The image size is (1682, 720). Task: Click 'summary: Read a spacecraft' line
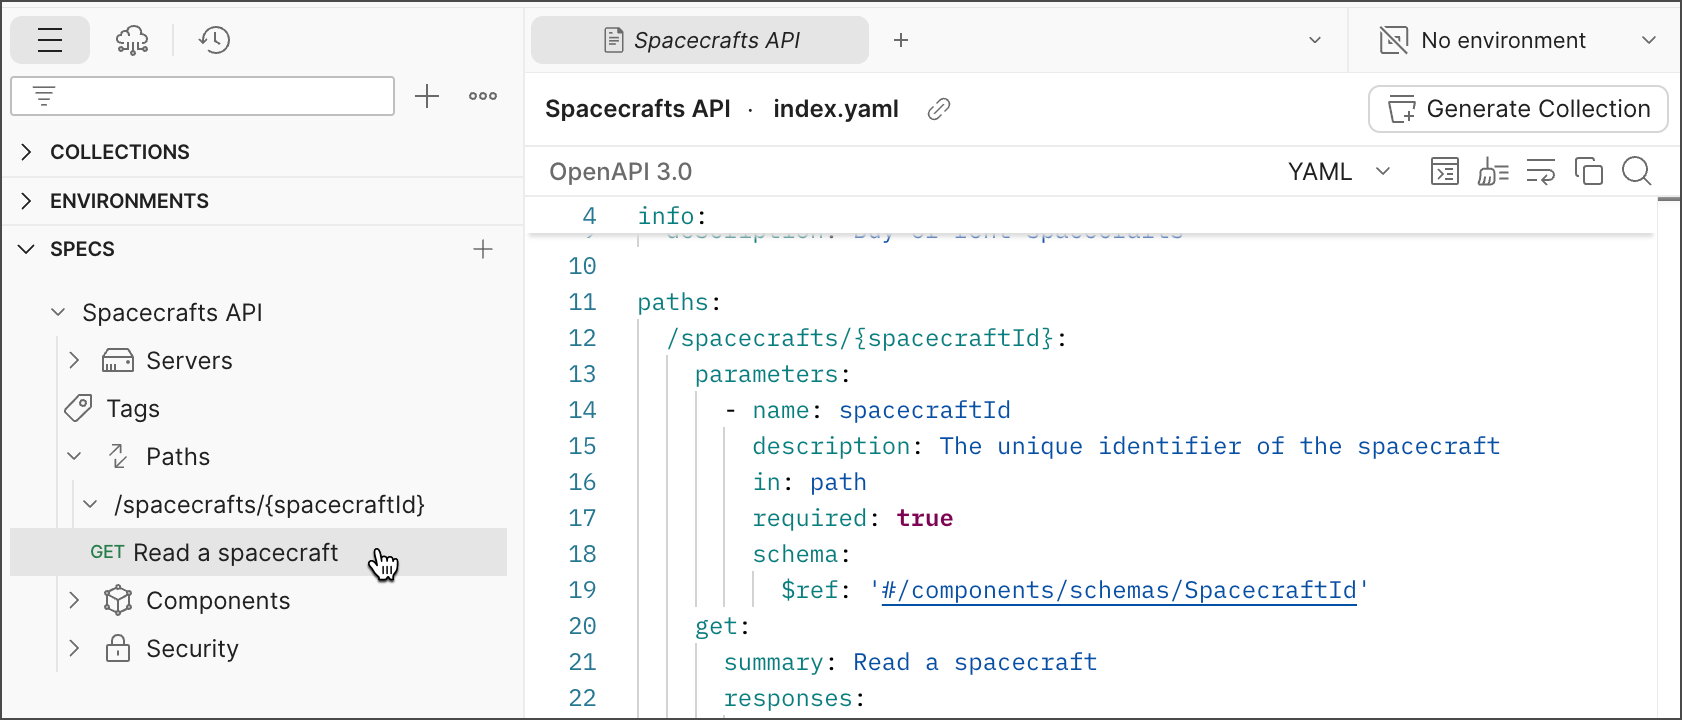point(911,662)
